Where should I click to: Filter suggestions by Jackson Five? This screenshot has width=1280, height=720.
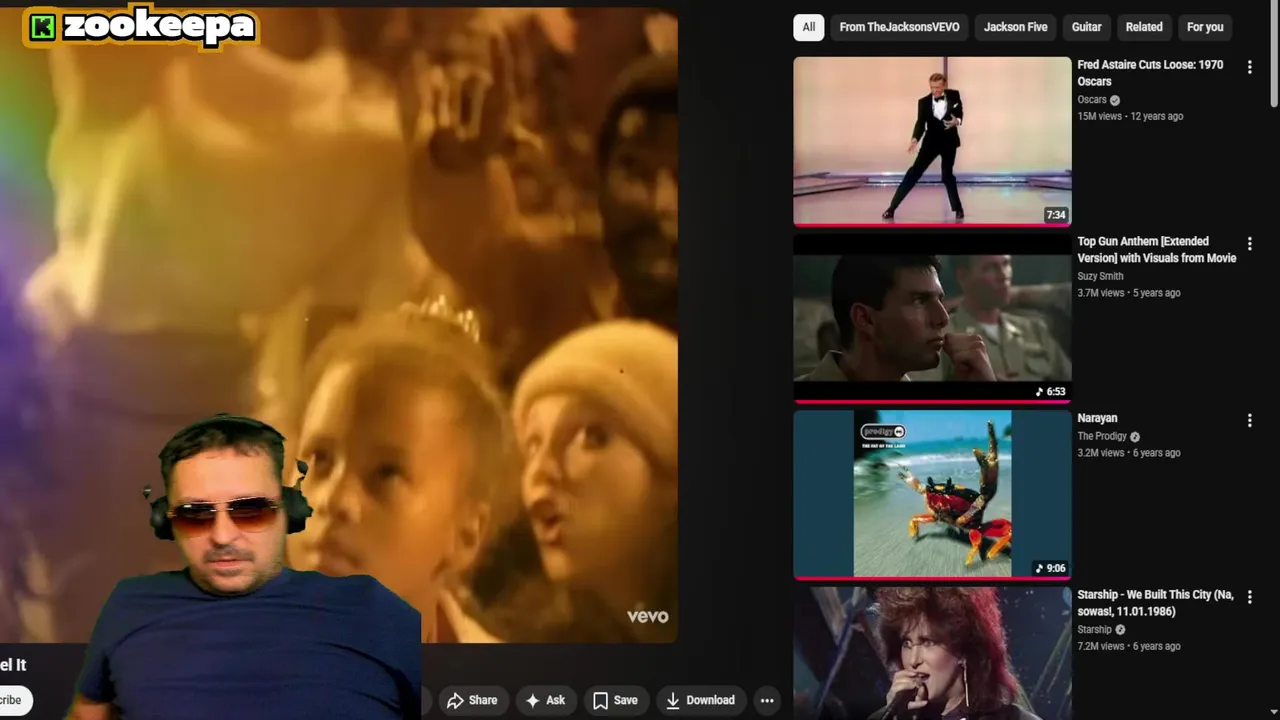point(1015,27)
